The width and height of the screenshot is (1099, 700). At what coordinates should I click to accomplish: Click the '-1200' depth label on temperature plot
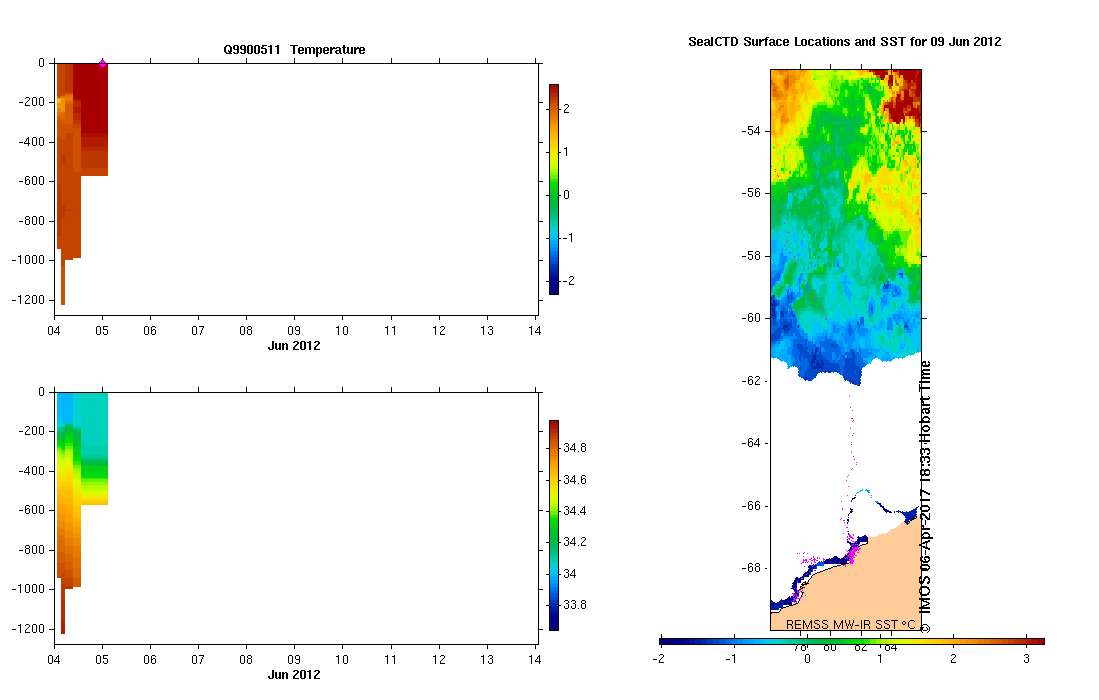(x=28, y=300)
